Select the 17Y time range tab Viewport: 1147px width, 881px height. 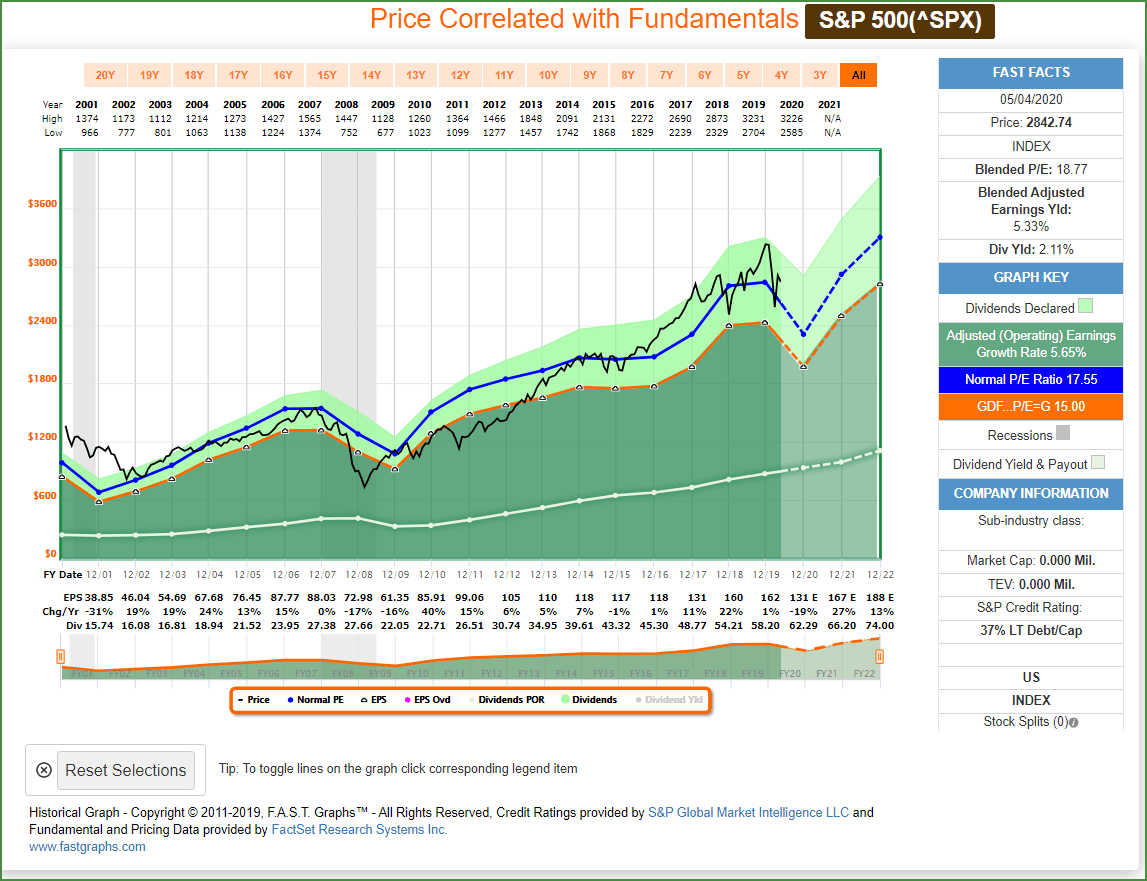238,75
